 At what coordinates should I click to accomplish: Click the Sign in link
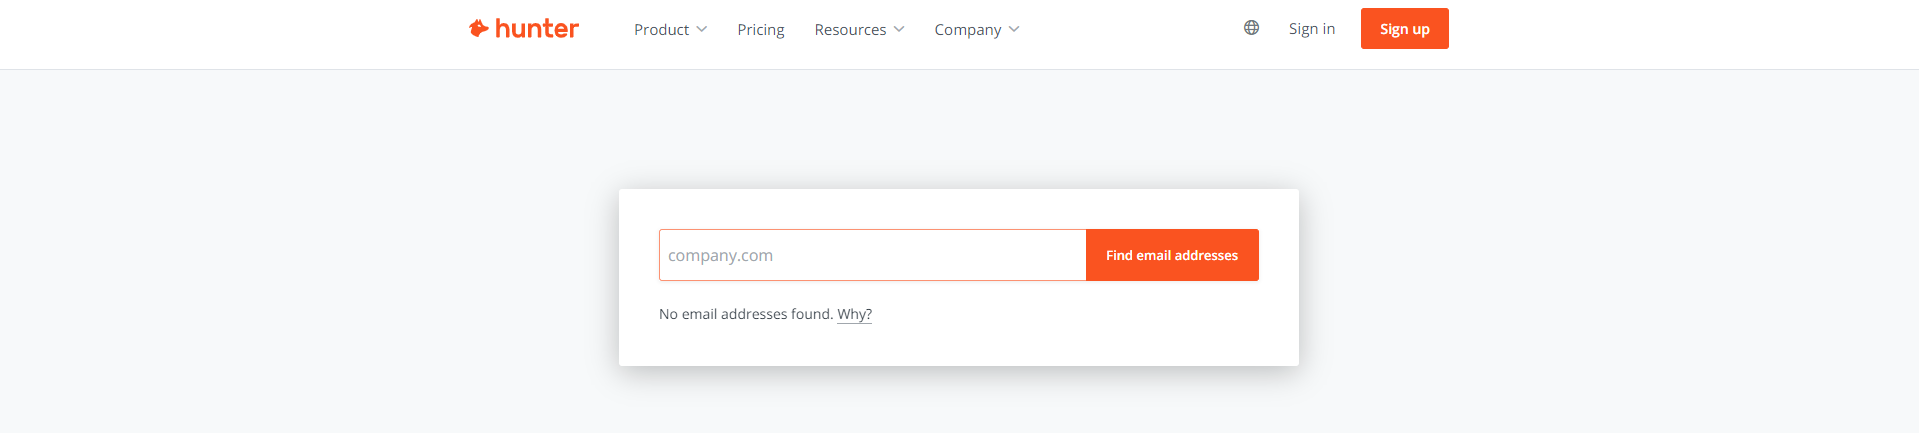1311,29
